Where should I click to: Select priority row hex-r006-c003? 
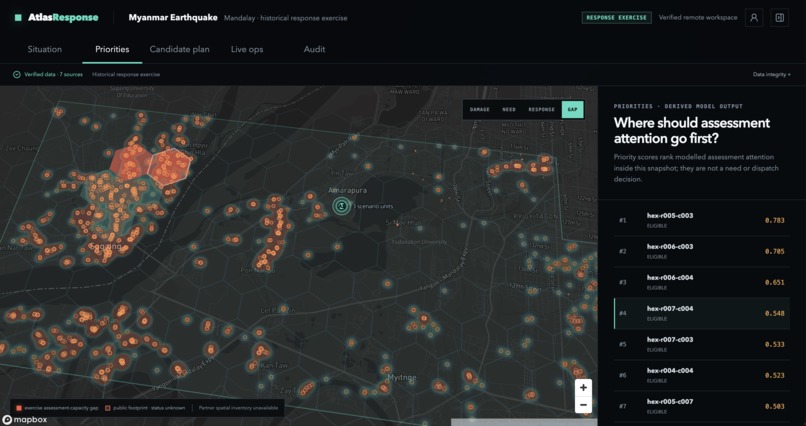702,251
